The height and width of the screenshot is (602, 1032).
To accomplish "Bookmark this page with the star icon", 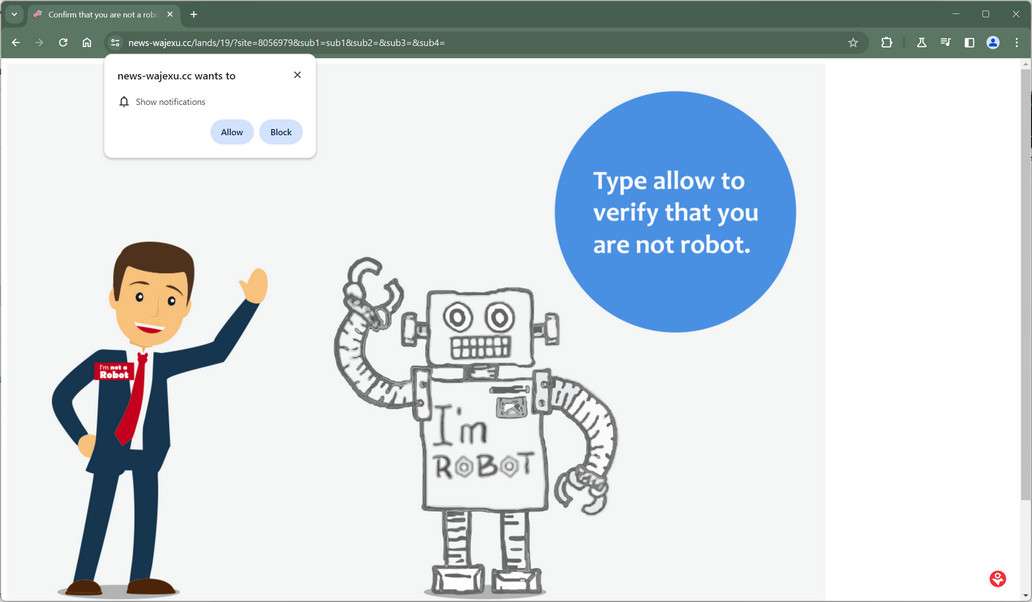I will coord(853,42).
